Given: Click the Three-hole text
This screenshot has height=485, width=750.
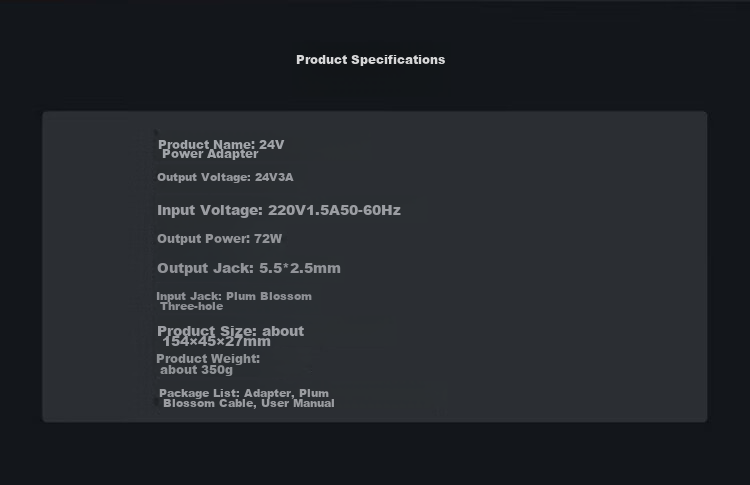Looking at the screenshot, I should (x=192, y=306).
